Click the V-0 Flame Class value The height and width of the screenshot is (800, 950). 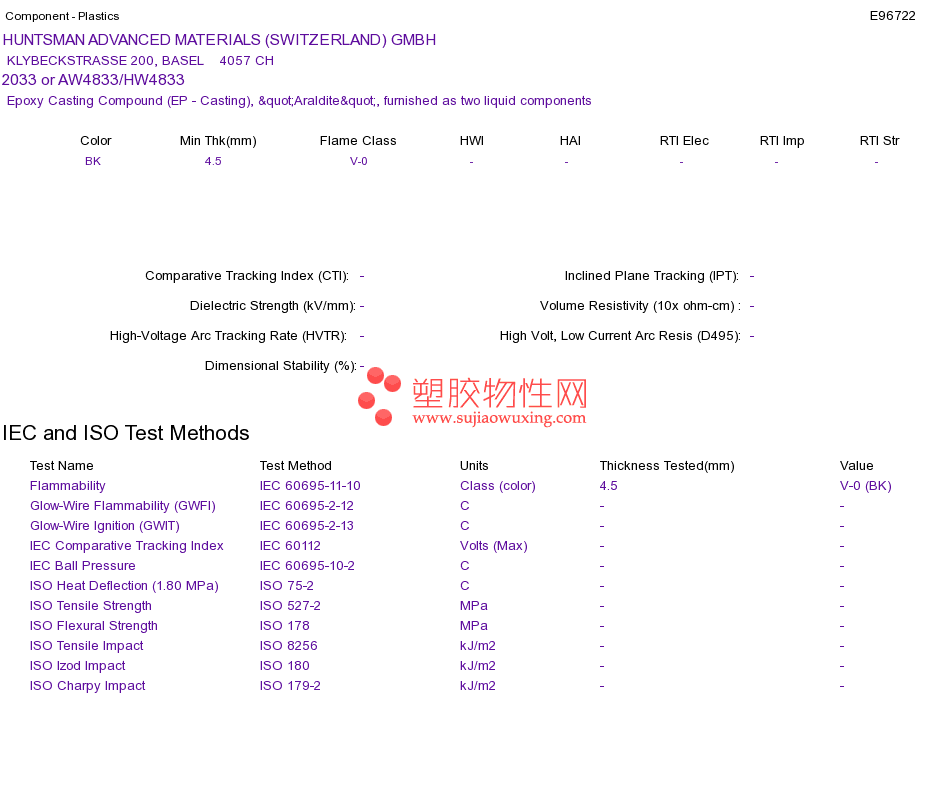click(359, 161)
